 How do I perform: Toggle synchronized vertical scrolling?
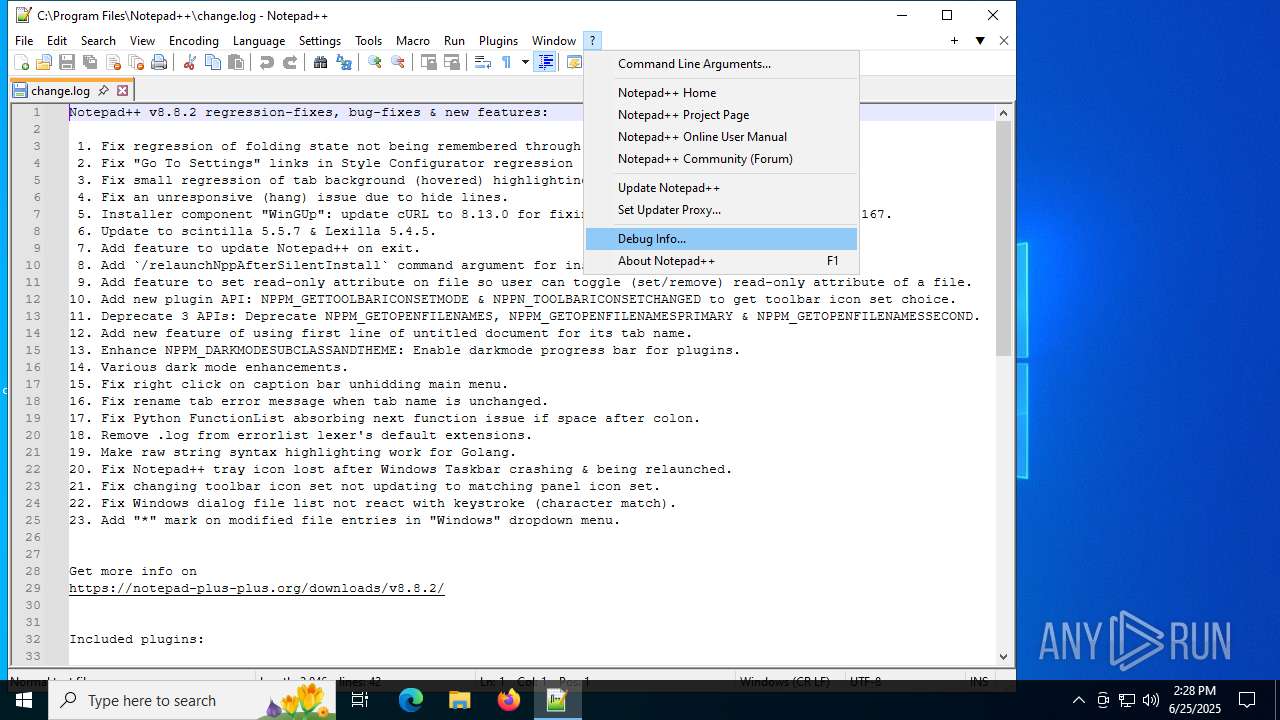click(428, 63)
